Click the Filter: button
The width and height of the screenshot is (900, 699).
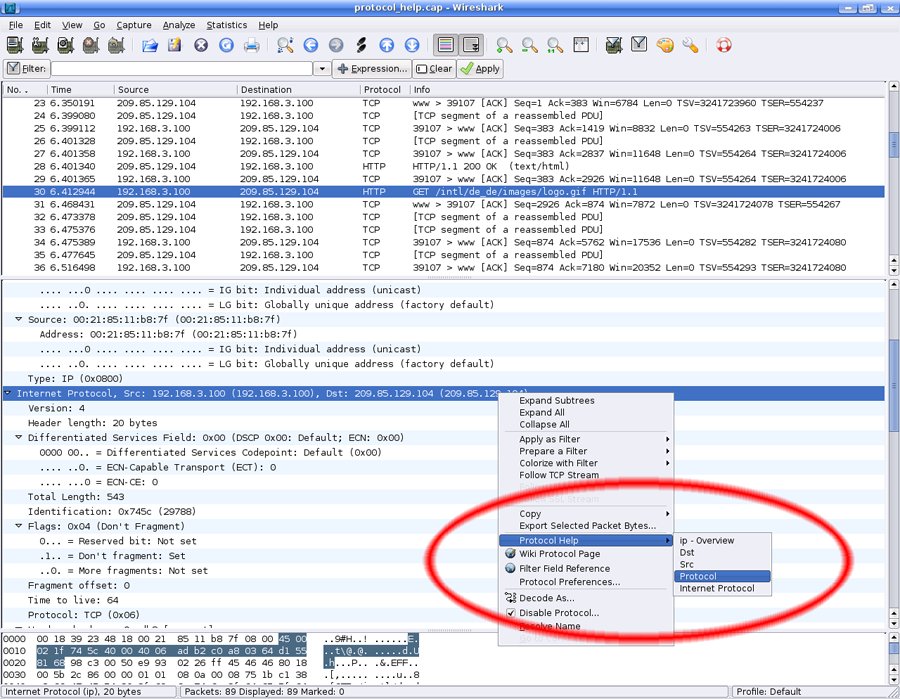[x=26, y=69]
